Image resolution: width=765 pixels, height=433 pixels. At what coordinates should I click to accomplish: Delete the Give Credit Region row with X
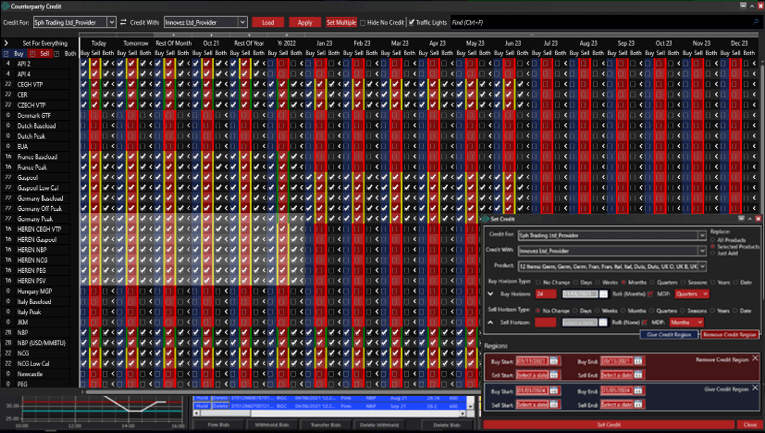tap(755, 388)
